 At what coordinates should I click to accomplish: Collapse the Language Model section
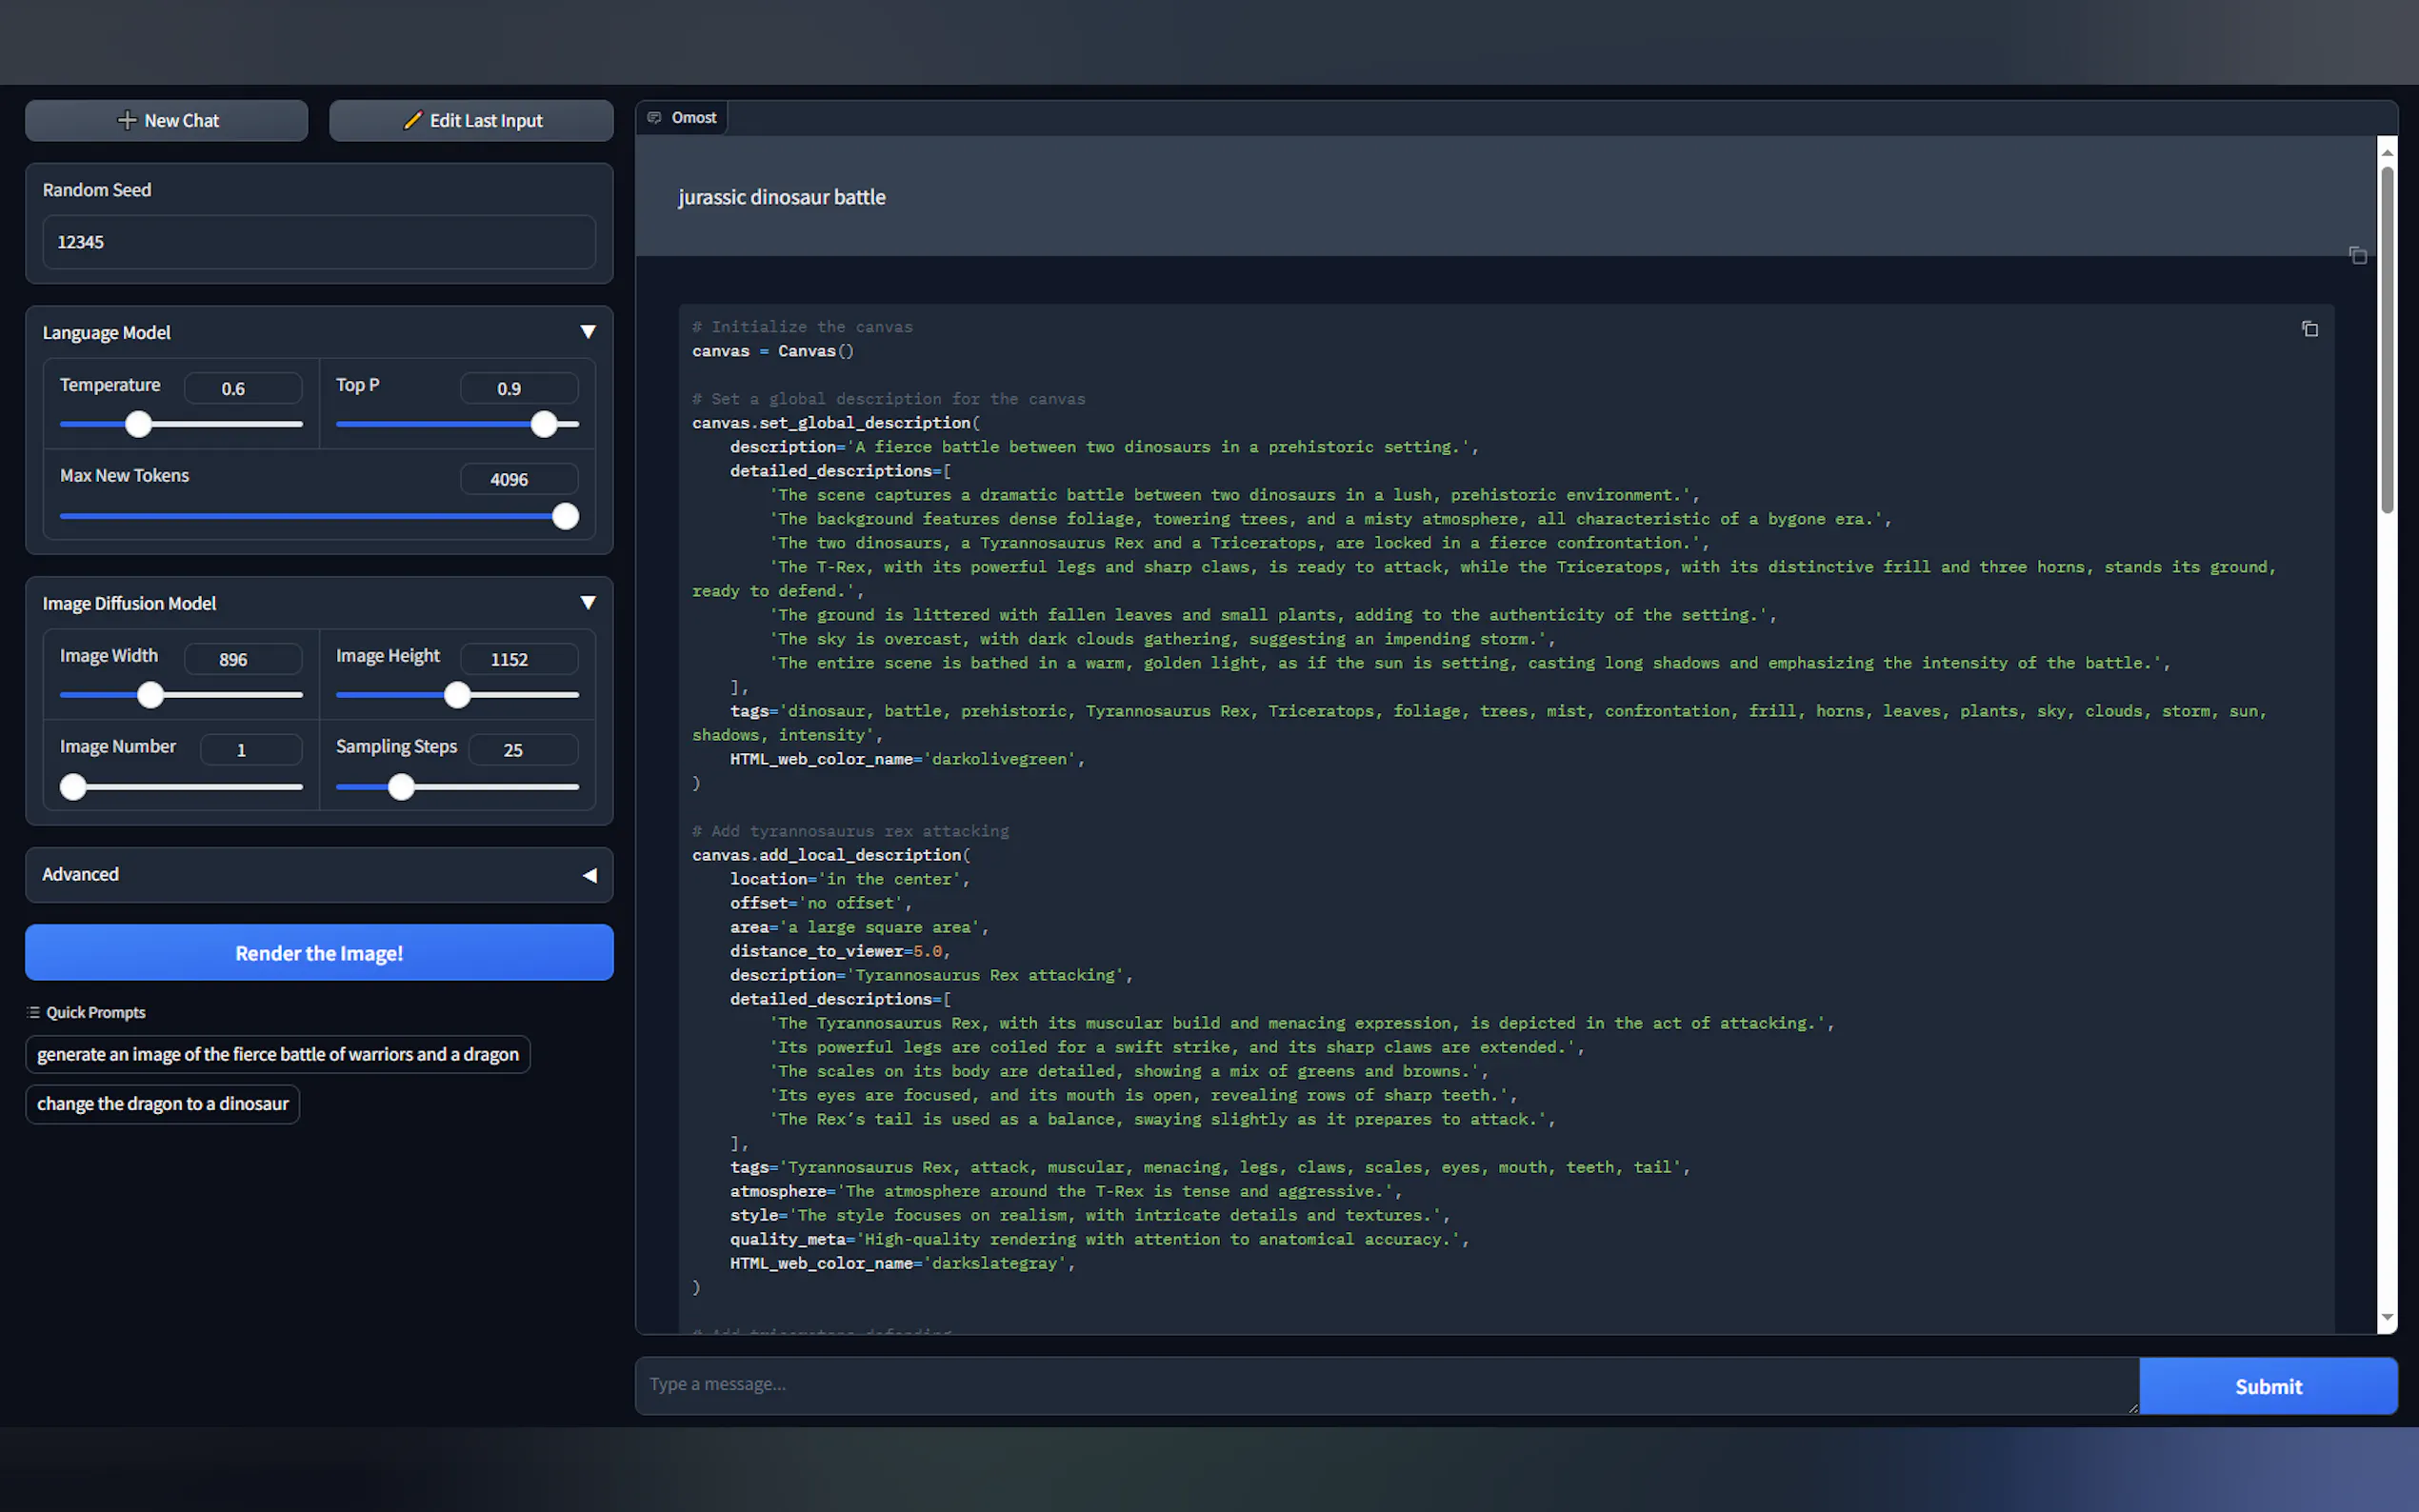click(588, 332)
